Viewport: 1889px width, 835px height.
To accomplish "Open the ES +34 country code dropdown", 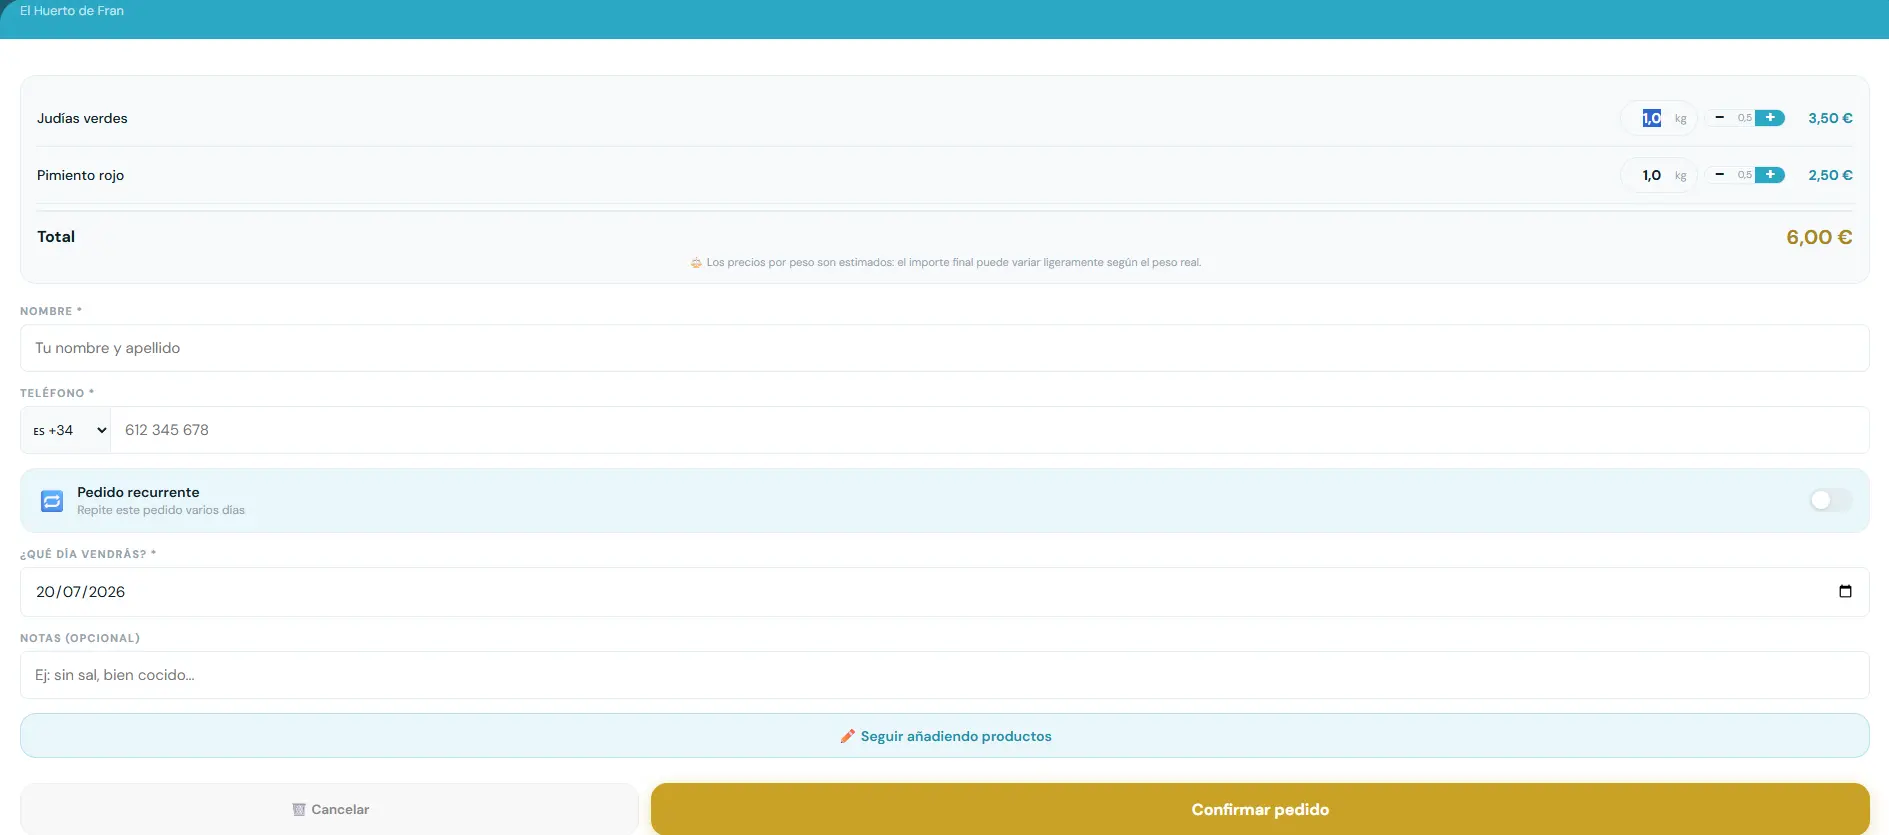I will pos(66,430).
